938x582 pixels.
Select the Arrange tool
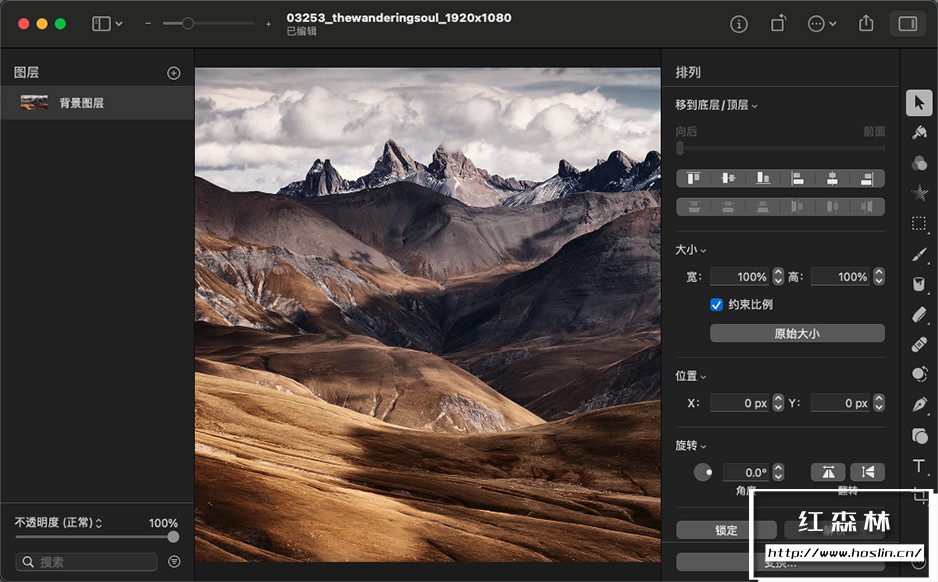(920, 104)
